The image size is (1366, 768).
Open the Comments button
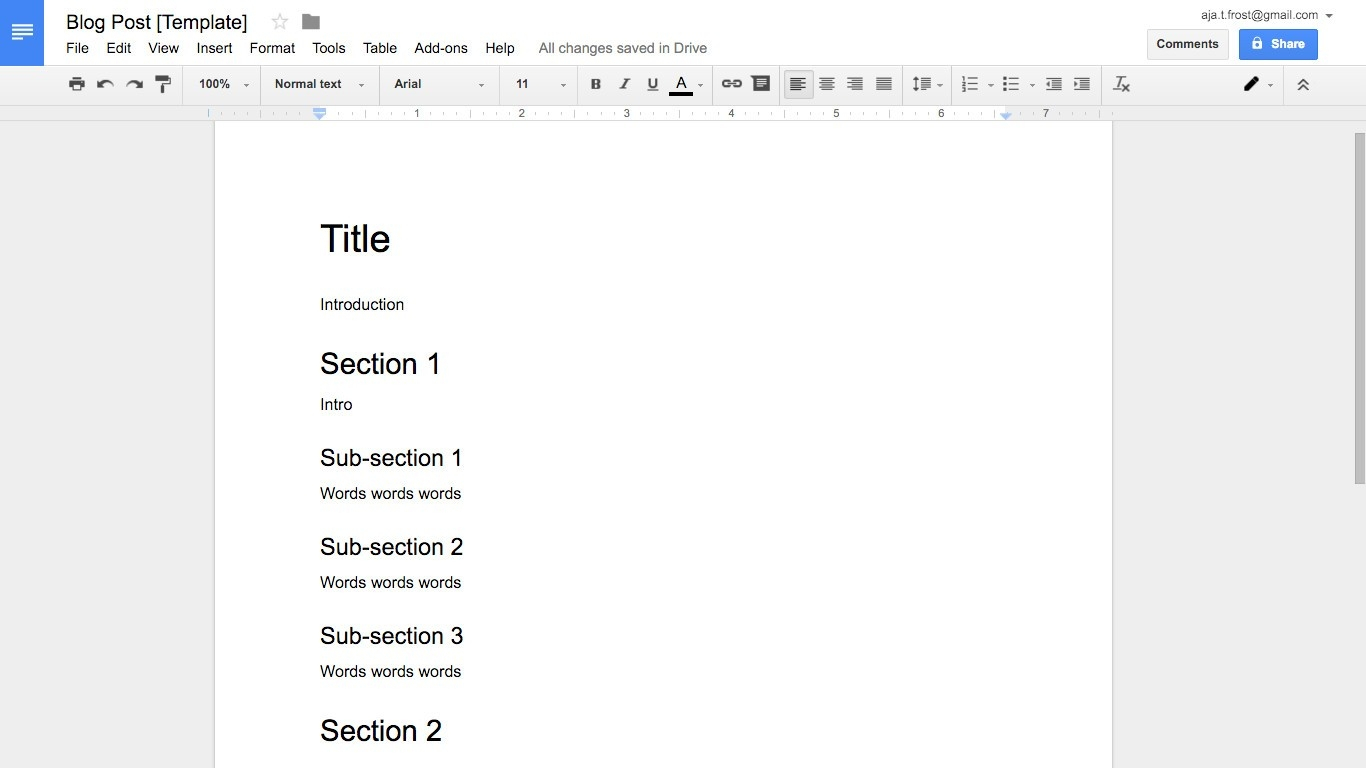[x=1187, y=44]
